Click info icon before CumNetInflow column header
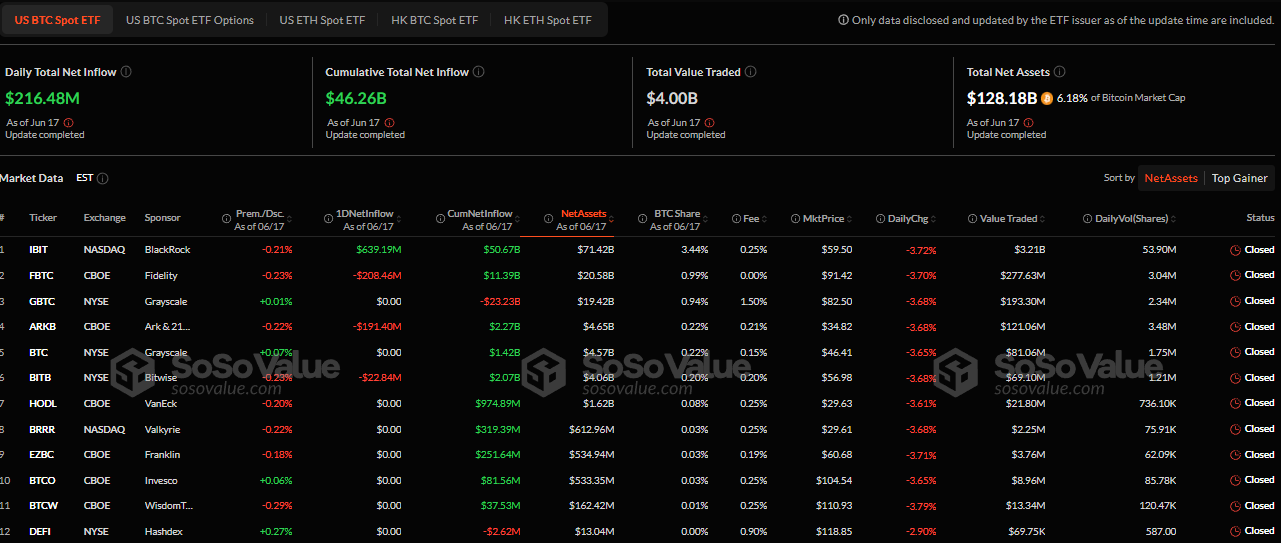1281x543 pixels. pos(439,218)
